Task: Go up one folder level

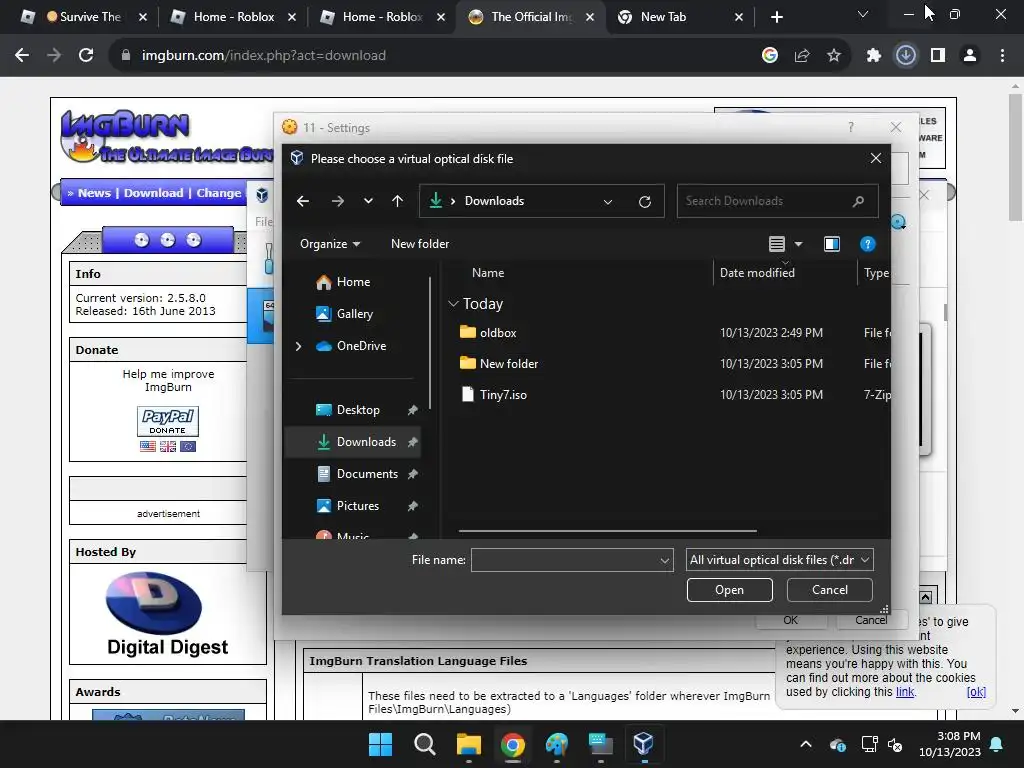Action: point(397,201)
